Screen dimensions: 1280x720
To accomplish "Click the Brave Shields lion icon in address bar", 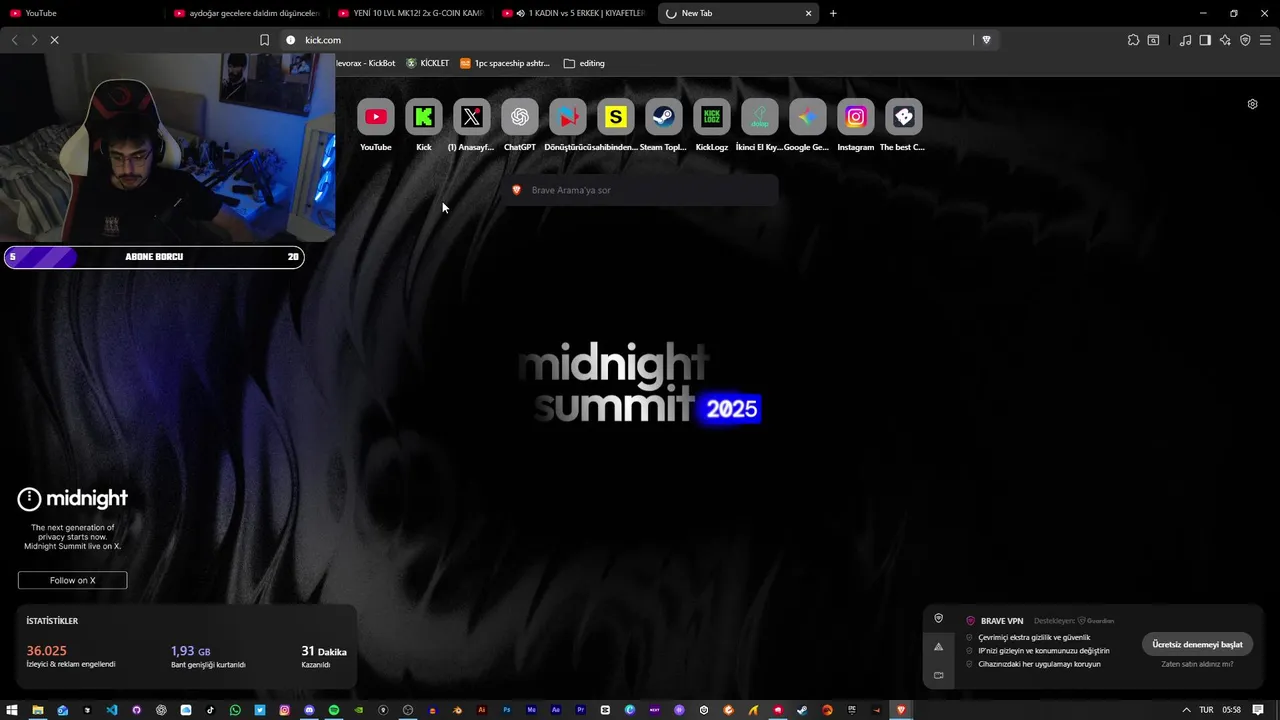I will 986,40.
